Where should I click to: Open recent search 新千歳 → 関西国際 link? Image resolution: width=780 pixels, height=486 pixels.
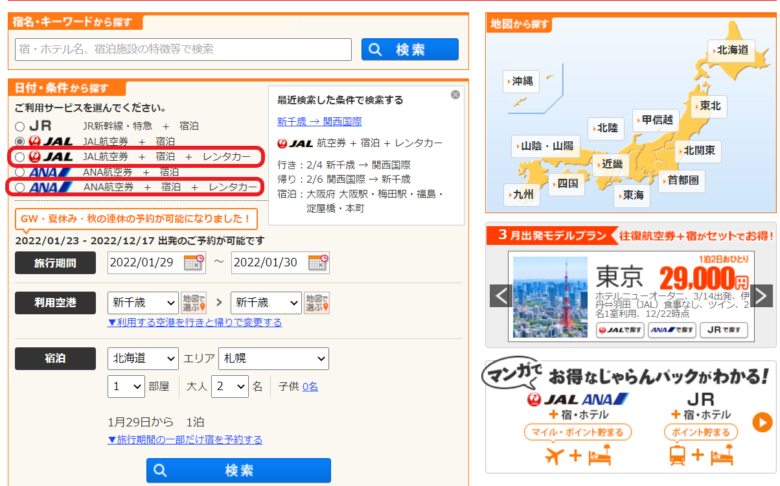pos(319,121)
